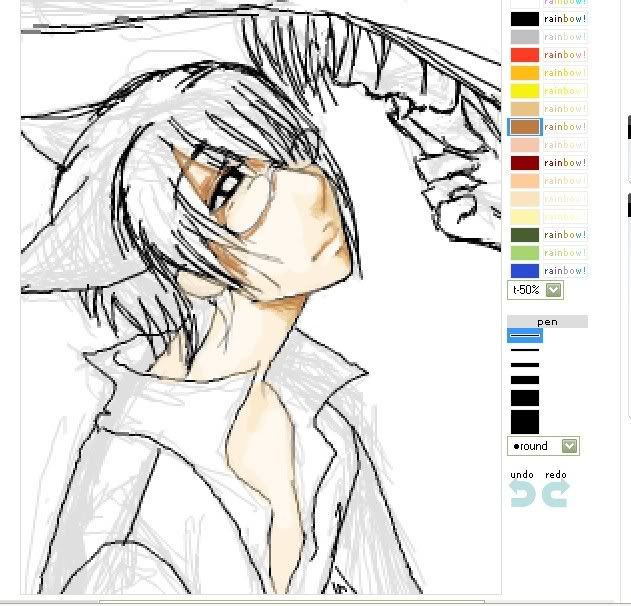Screen dimensions: 631x606
Task: Choose the bright yellow color swatch
Action: point(525,91)
